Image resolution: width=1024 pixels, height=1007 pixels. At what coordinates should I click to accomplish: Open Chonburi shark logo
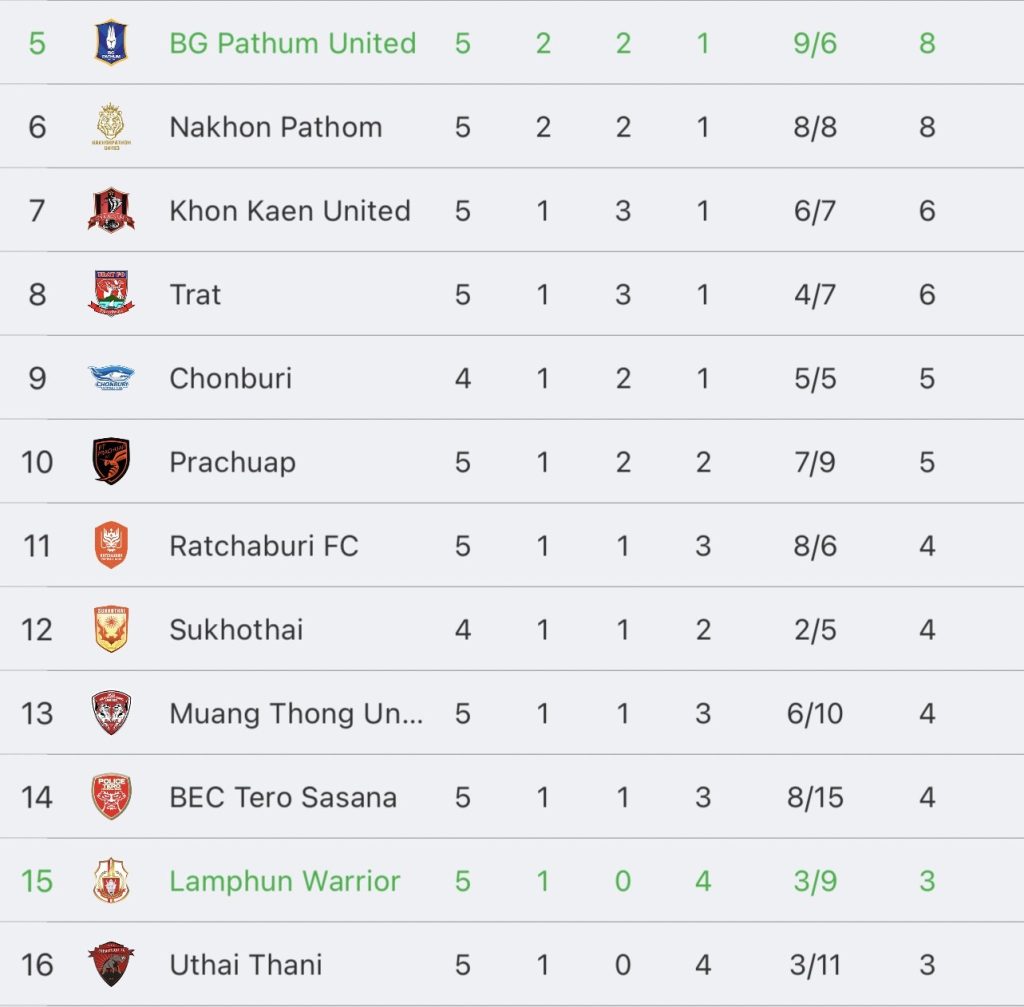click(111, 377)
